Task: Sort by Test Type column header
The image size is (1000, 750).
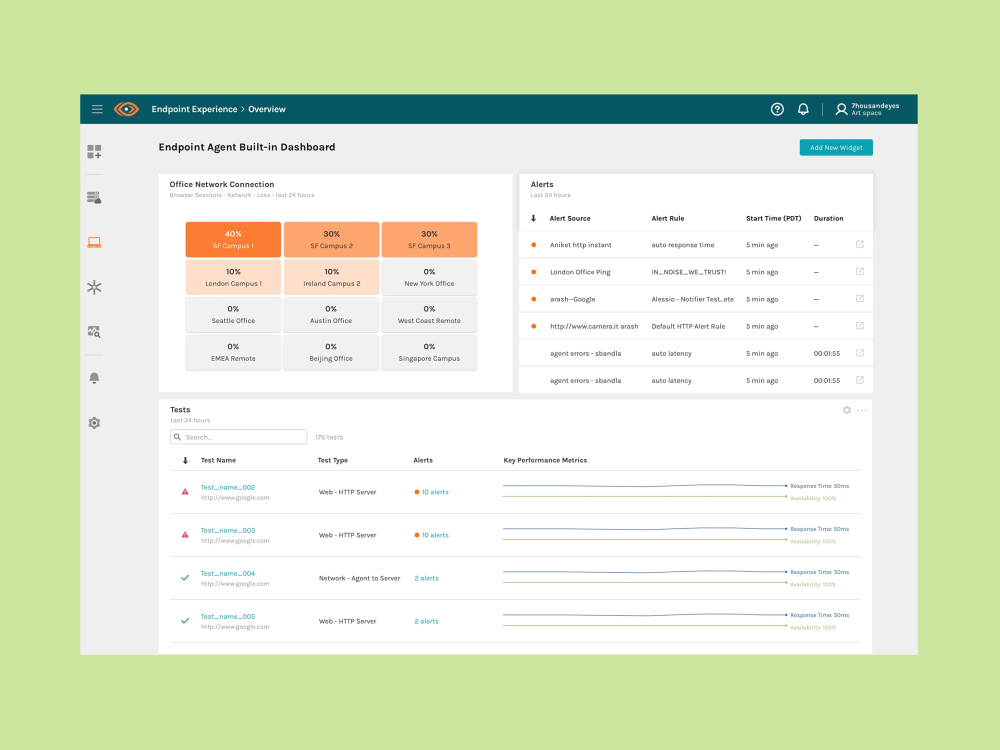Action: click(333, 460)
